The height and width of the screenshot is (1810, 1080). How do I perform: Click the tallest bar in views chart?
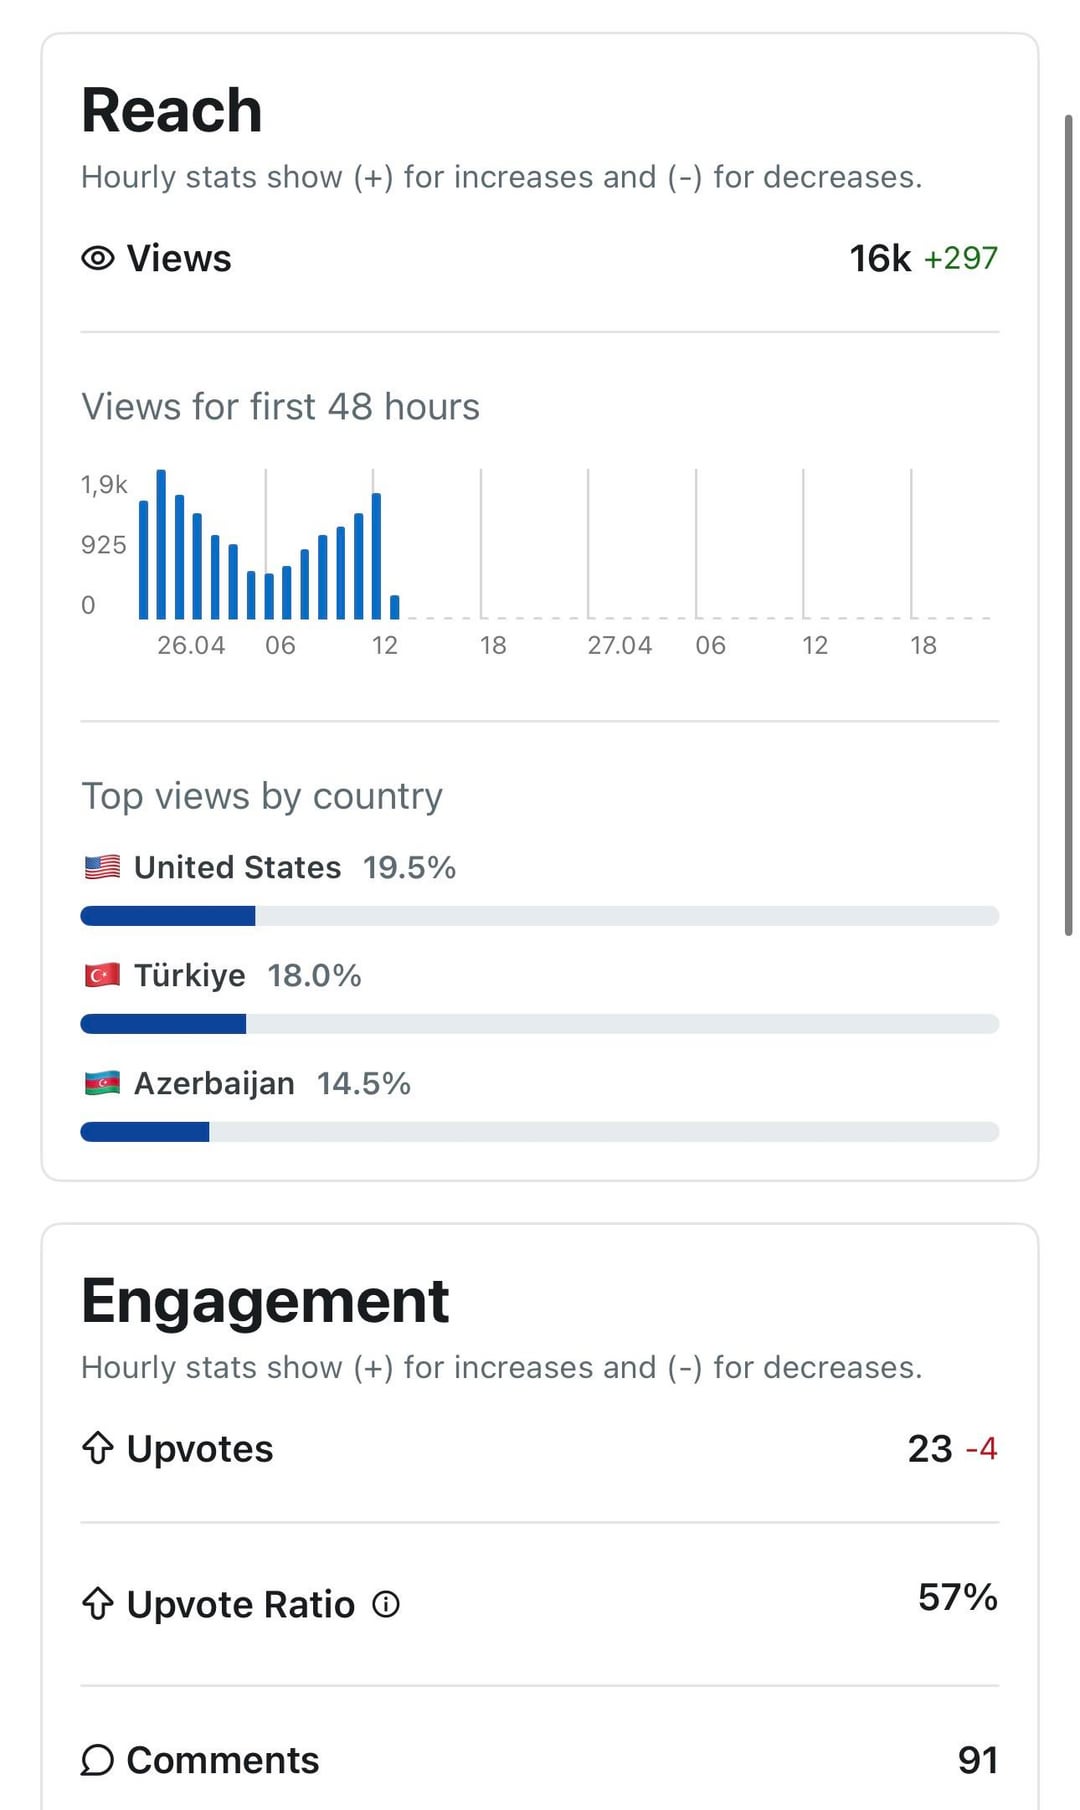pyautogui.click(x=161, y=545)
